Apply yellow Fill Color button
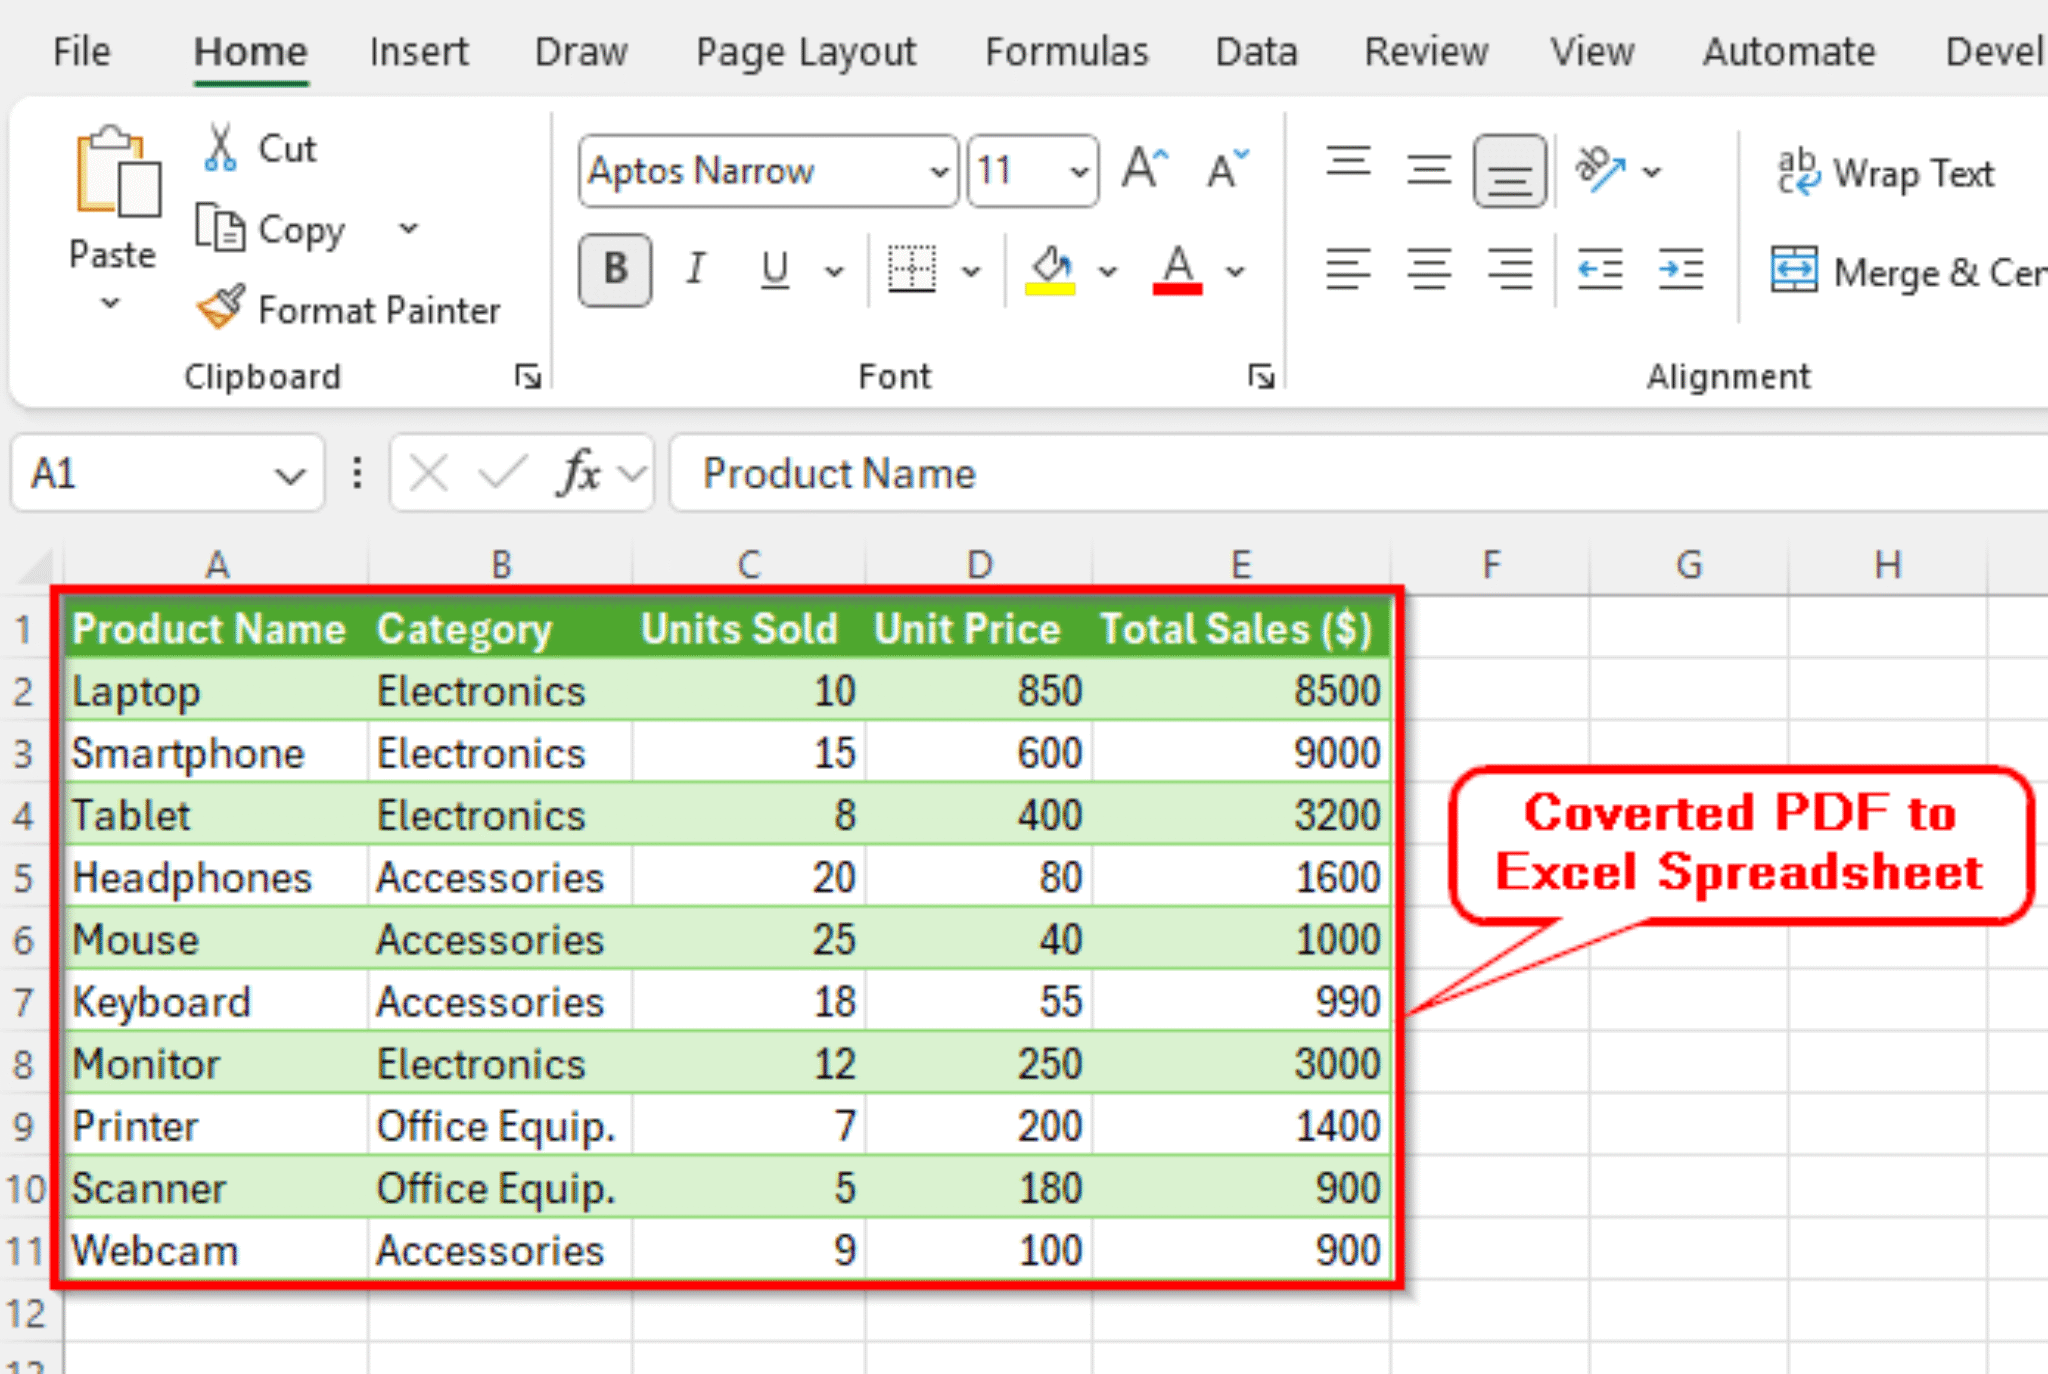 click(1050, 270)
